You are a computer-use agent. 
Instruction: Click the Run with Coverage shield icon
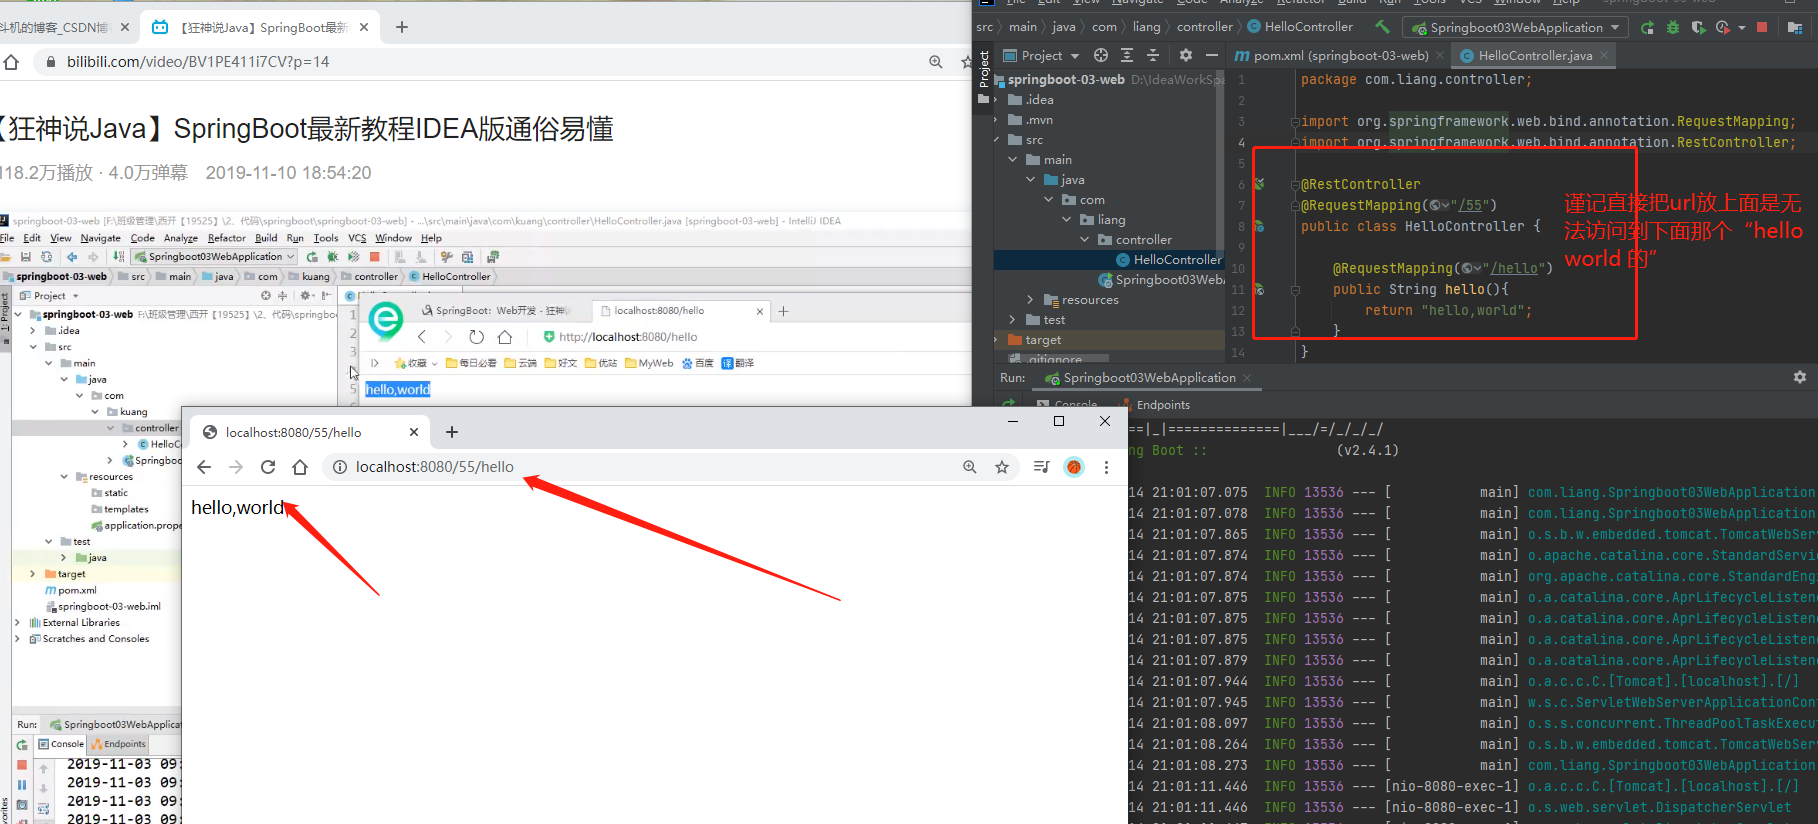click(x=1697, y=27)
